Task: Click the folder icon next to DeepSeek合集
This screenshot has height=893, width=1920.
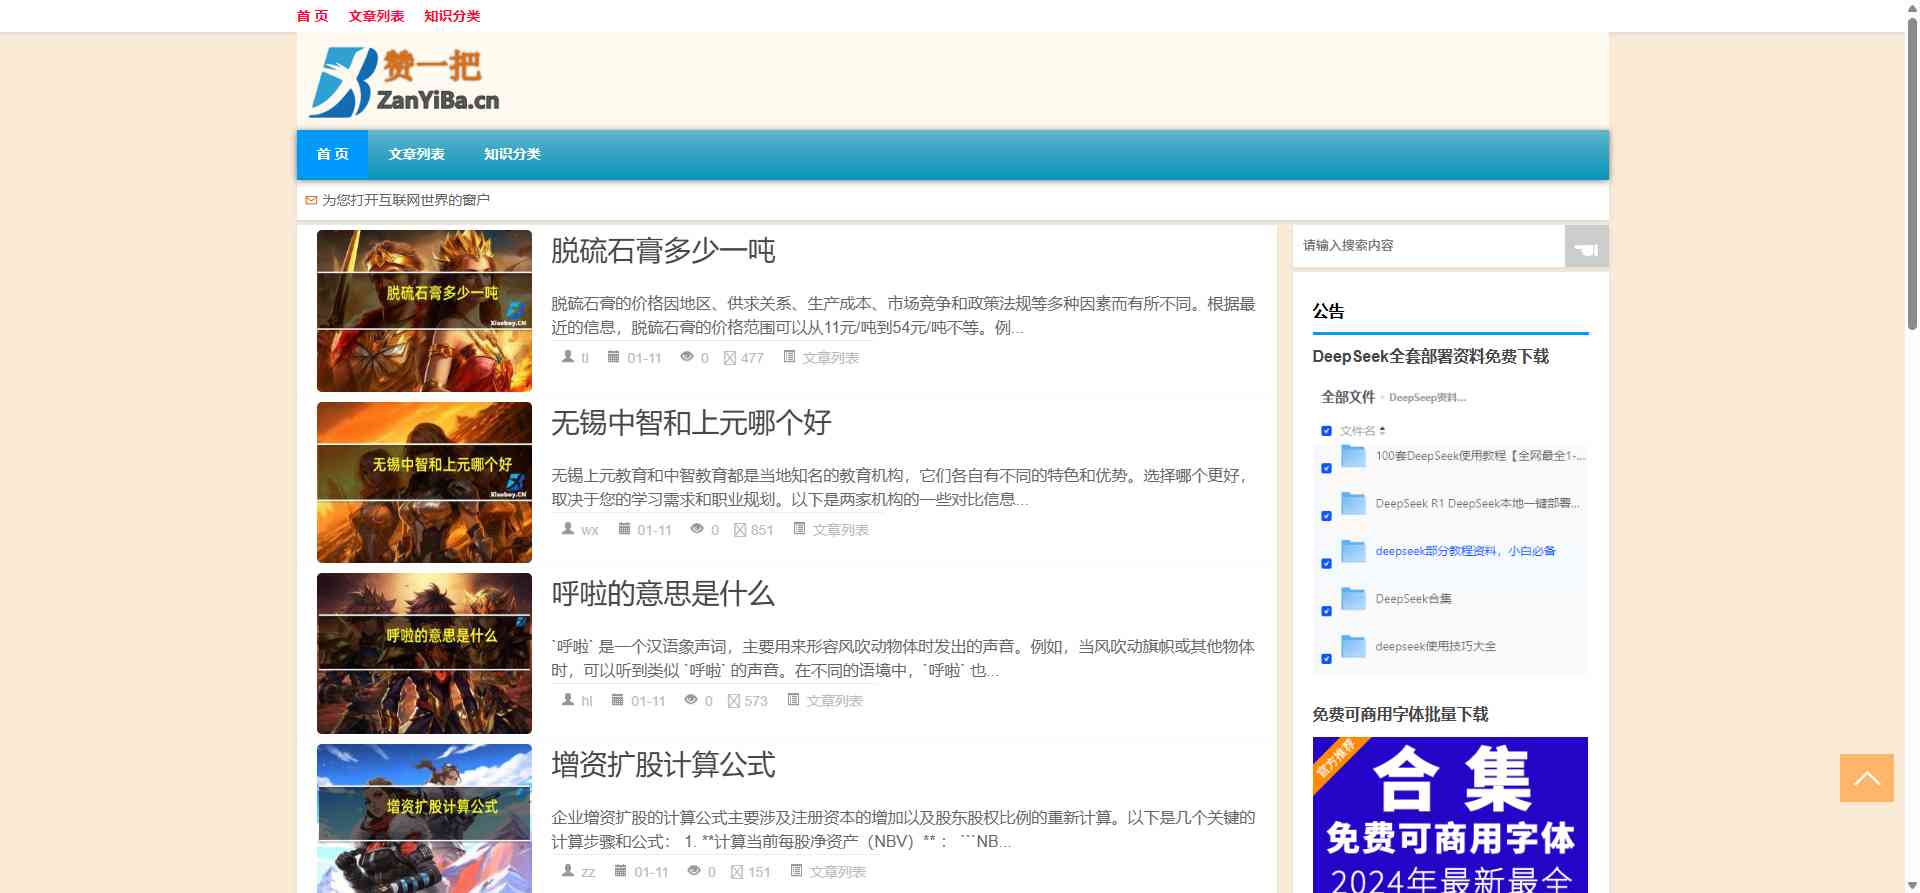Action: click(x=1353, y=599)
